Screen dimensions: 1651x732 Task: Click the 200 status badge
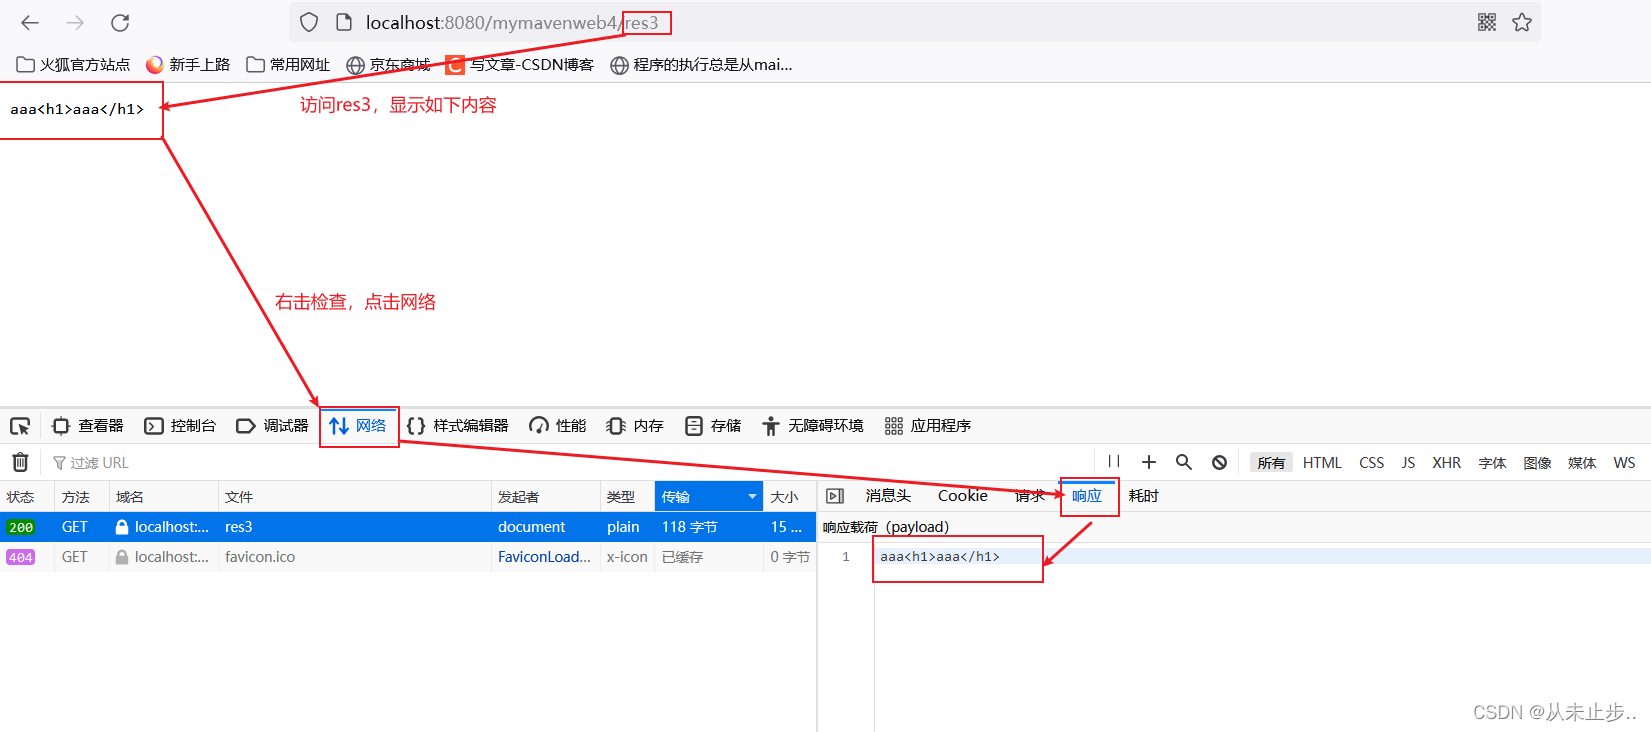coord(21,527)
